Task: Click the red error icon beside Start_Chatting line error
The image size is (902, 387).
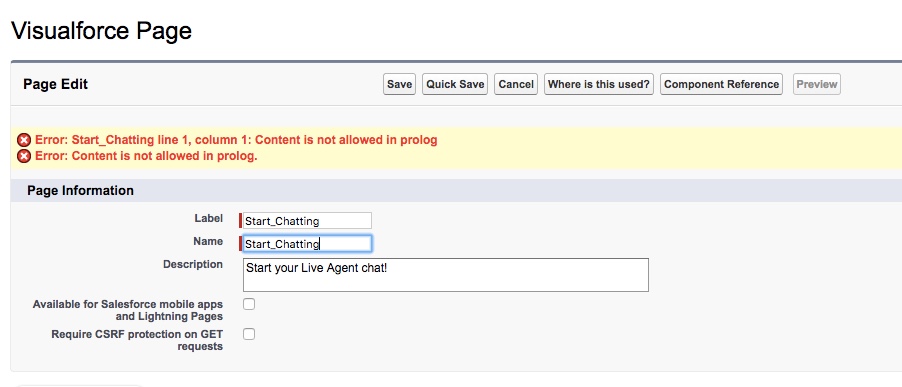Action: click(24, 140)
